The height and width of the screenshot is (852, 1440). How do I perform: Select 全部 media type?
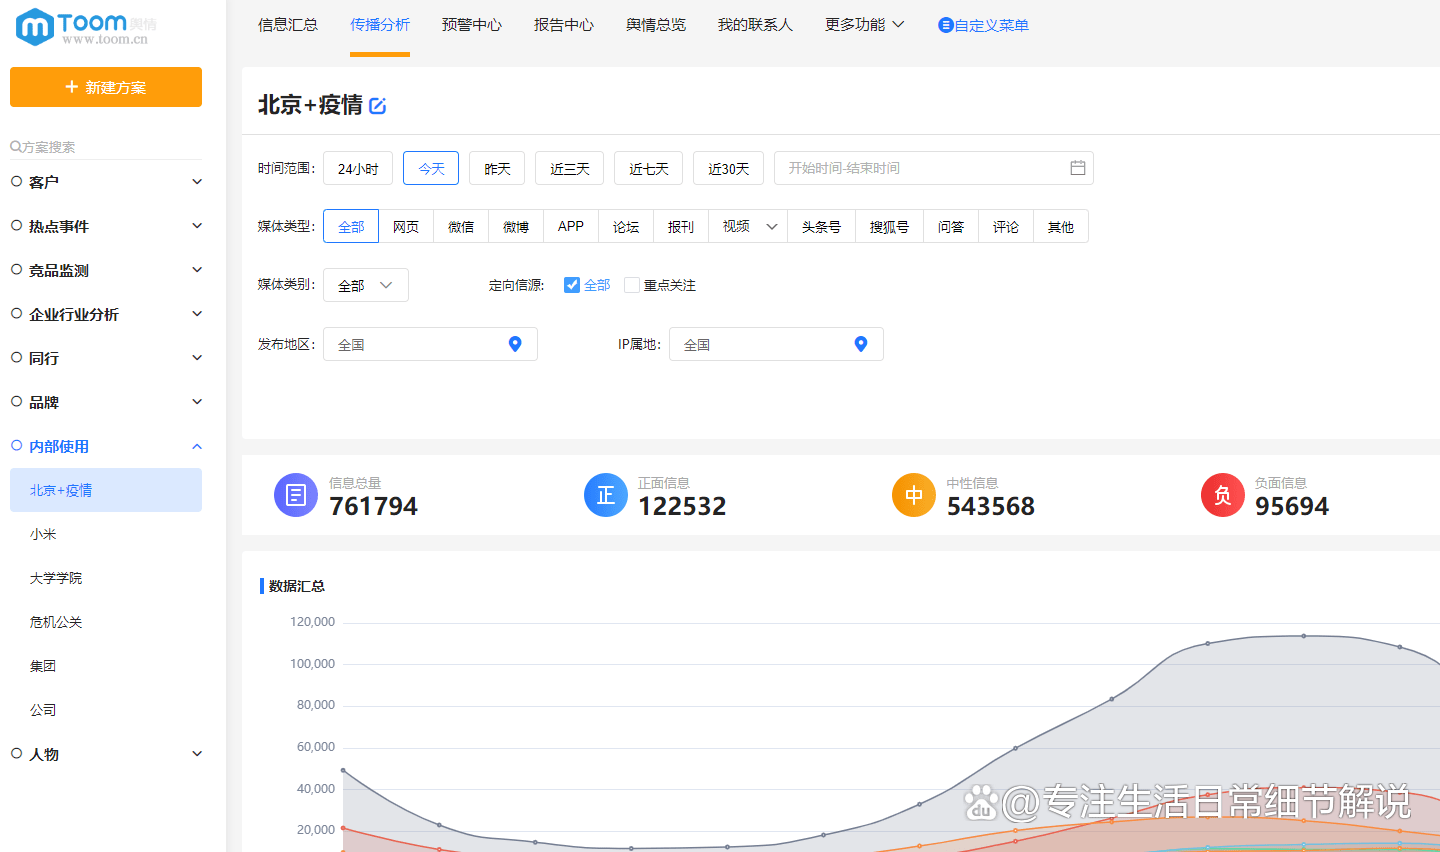(351, 227)
